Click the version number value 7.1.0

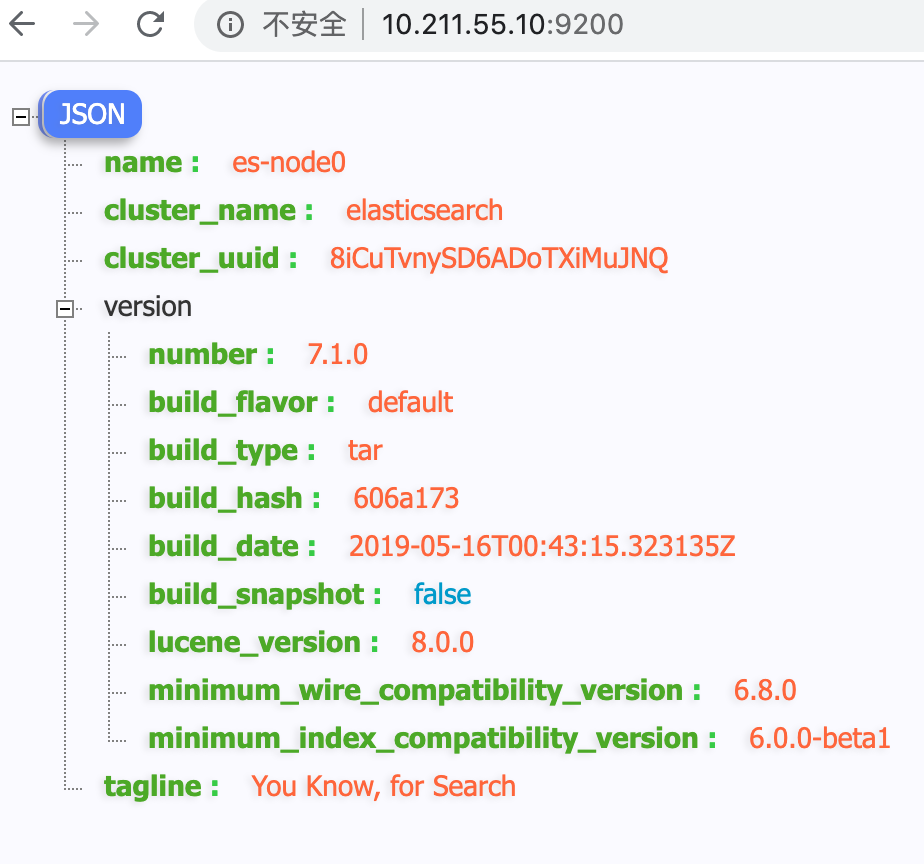(338, 355)
